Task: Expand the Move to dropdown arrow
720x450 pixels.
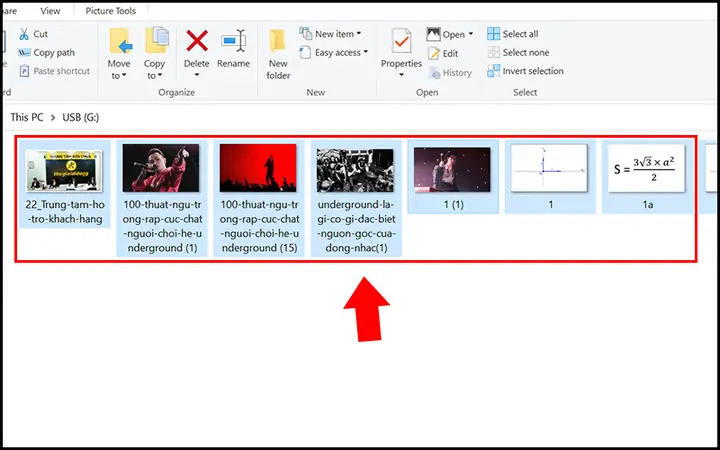Action: click(x=124, y=75)
